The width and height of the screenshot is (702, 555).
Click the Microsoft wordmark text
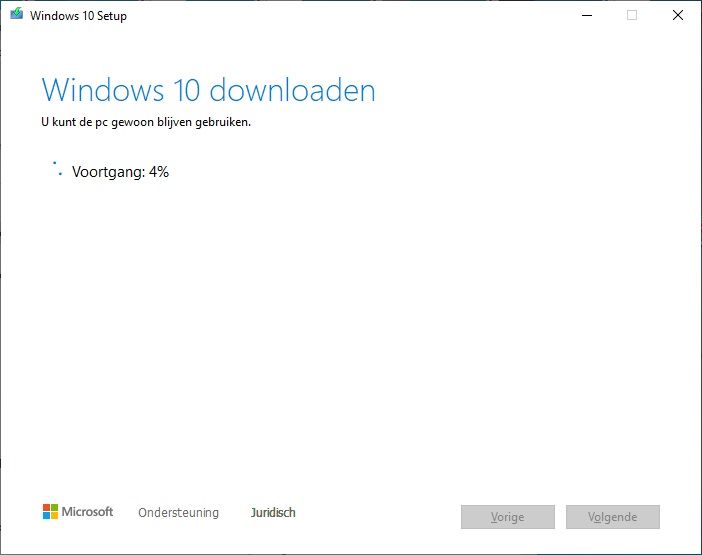coord(88,512)
